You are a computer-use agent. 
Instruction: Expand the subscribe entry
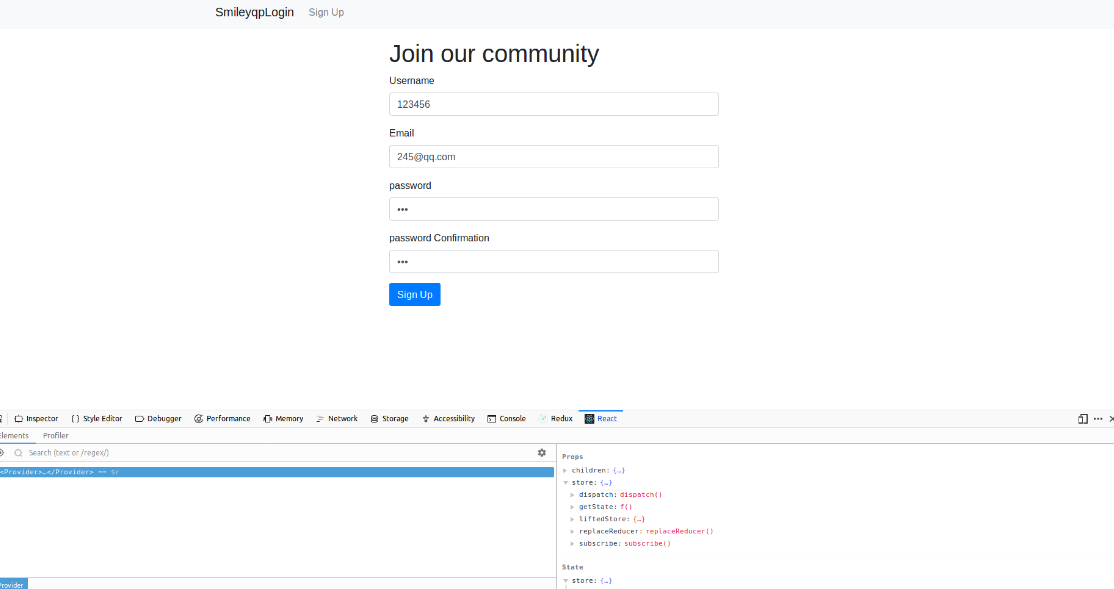pos(573,544)
